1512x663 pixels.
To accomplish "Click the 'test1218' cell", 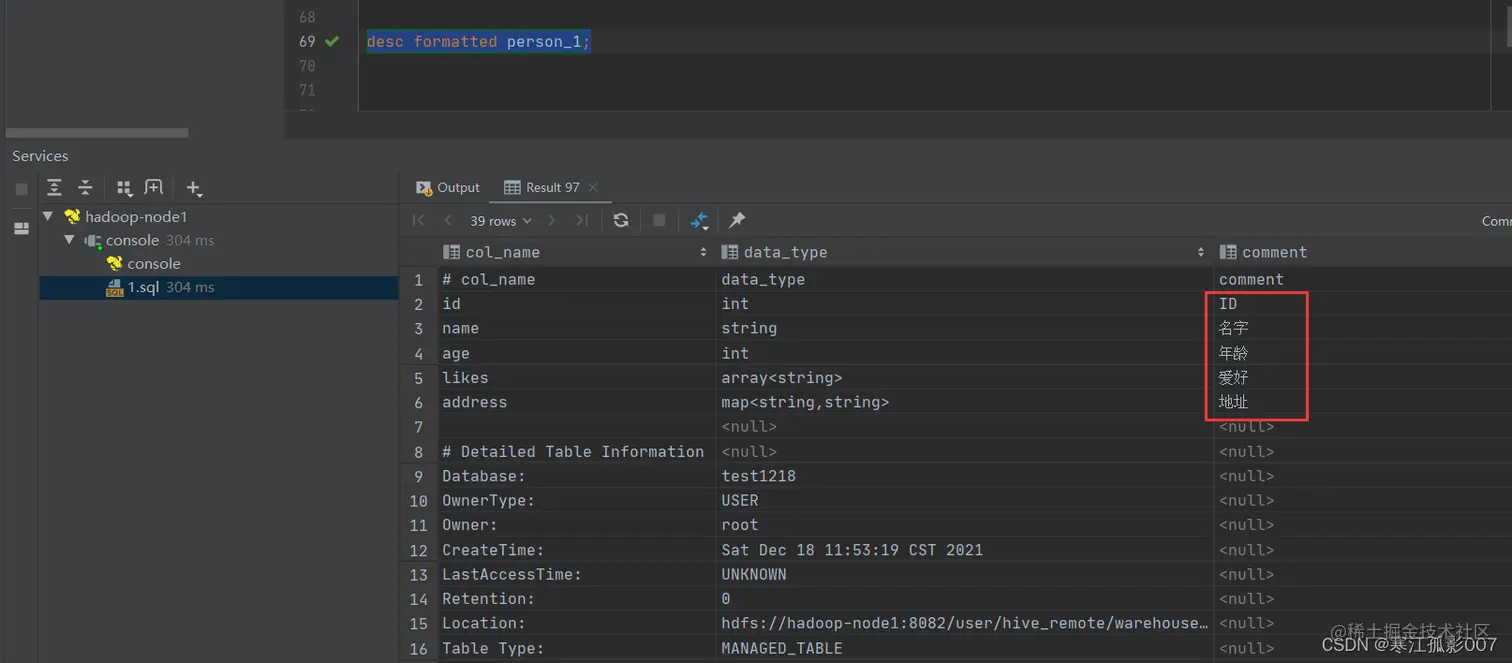I will tap(964, 476).
